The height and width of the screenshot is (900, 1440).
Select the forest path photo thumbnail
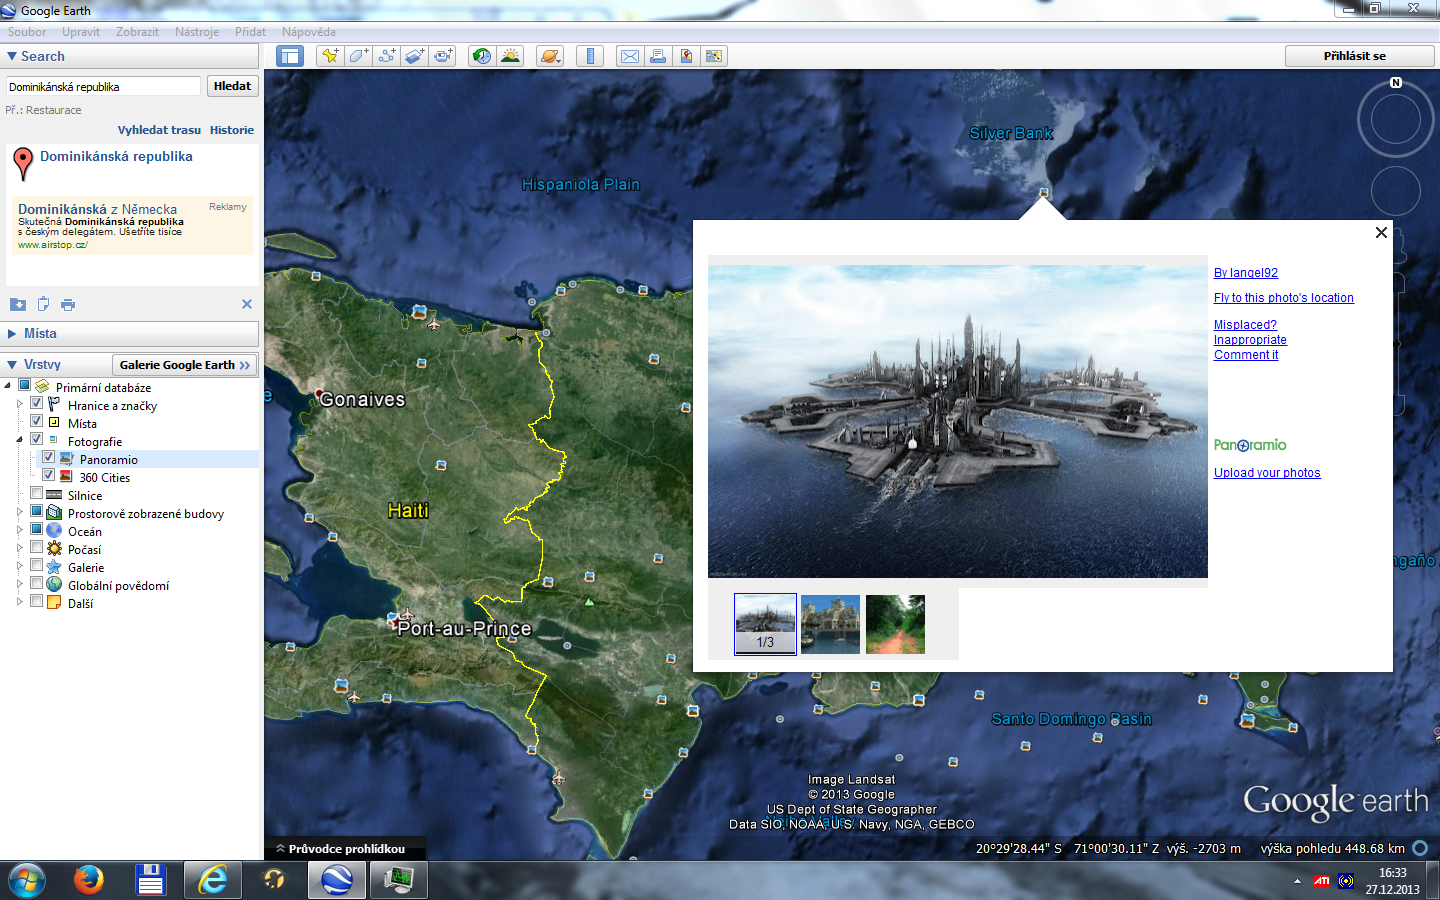[895, 625]
